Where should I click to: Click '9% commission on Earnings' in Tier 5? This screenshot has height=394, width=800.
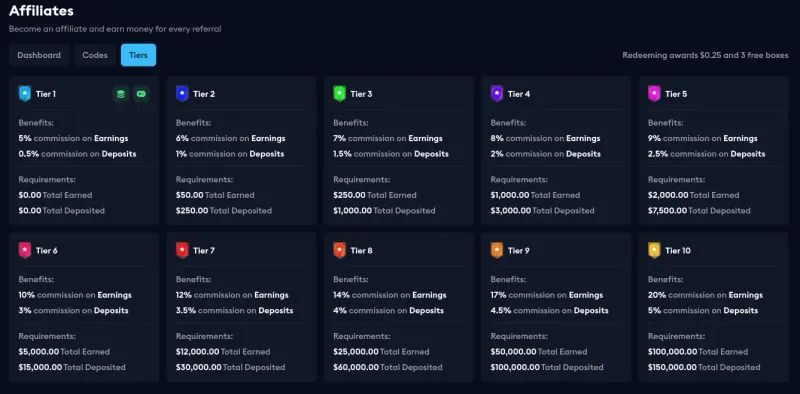[x=703, y=138]
